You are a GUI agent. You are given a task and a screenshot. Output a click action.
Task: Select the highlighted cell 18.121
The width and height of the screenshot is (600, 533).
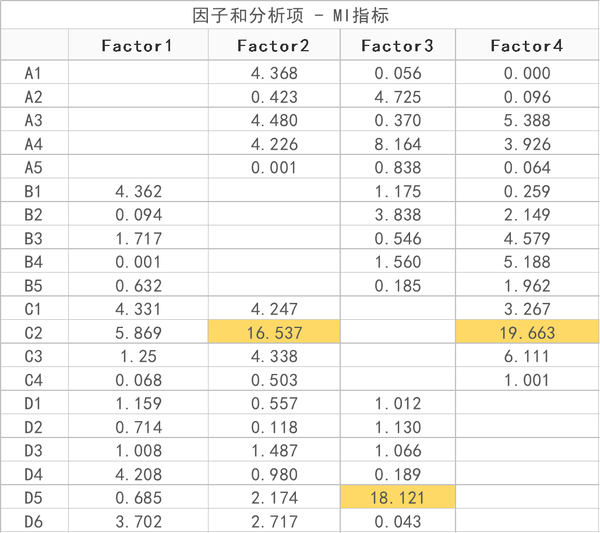click(397, 497)
